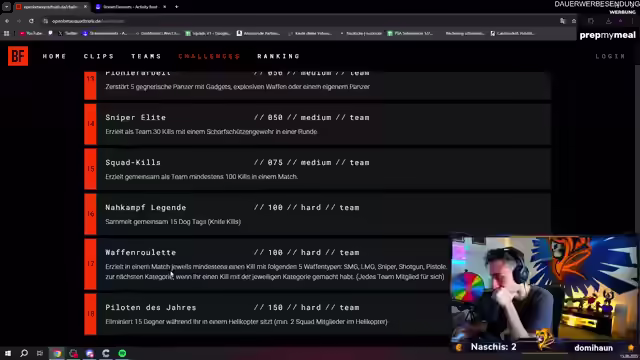Screen dimensions: 640x360
Task: Open the browser three-dot menu
Action: (633, 21)
